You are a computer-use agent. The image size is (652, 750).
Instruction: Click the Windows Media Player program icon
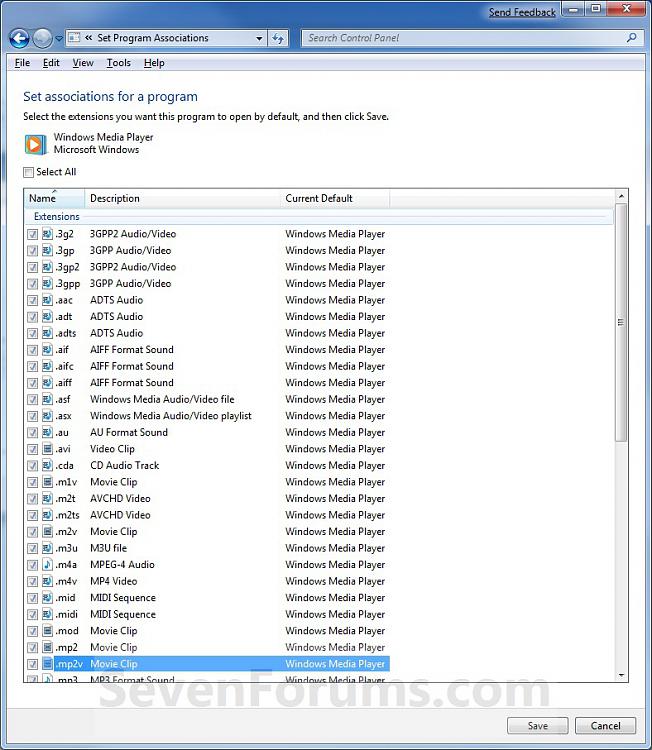point(36,144)
